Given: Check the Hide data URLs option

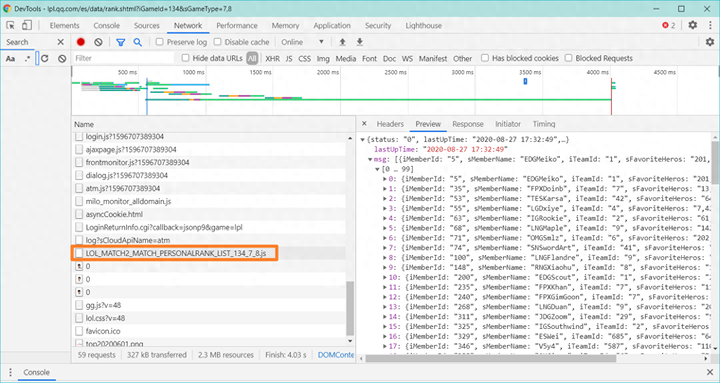Looking at the screenshot, I should 186,58.
